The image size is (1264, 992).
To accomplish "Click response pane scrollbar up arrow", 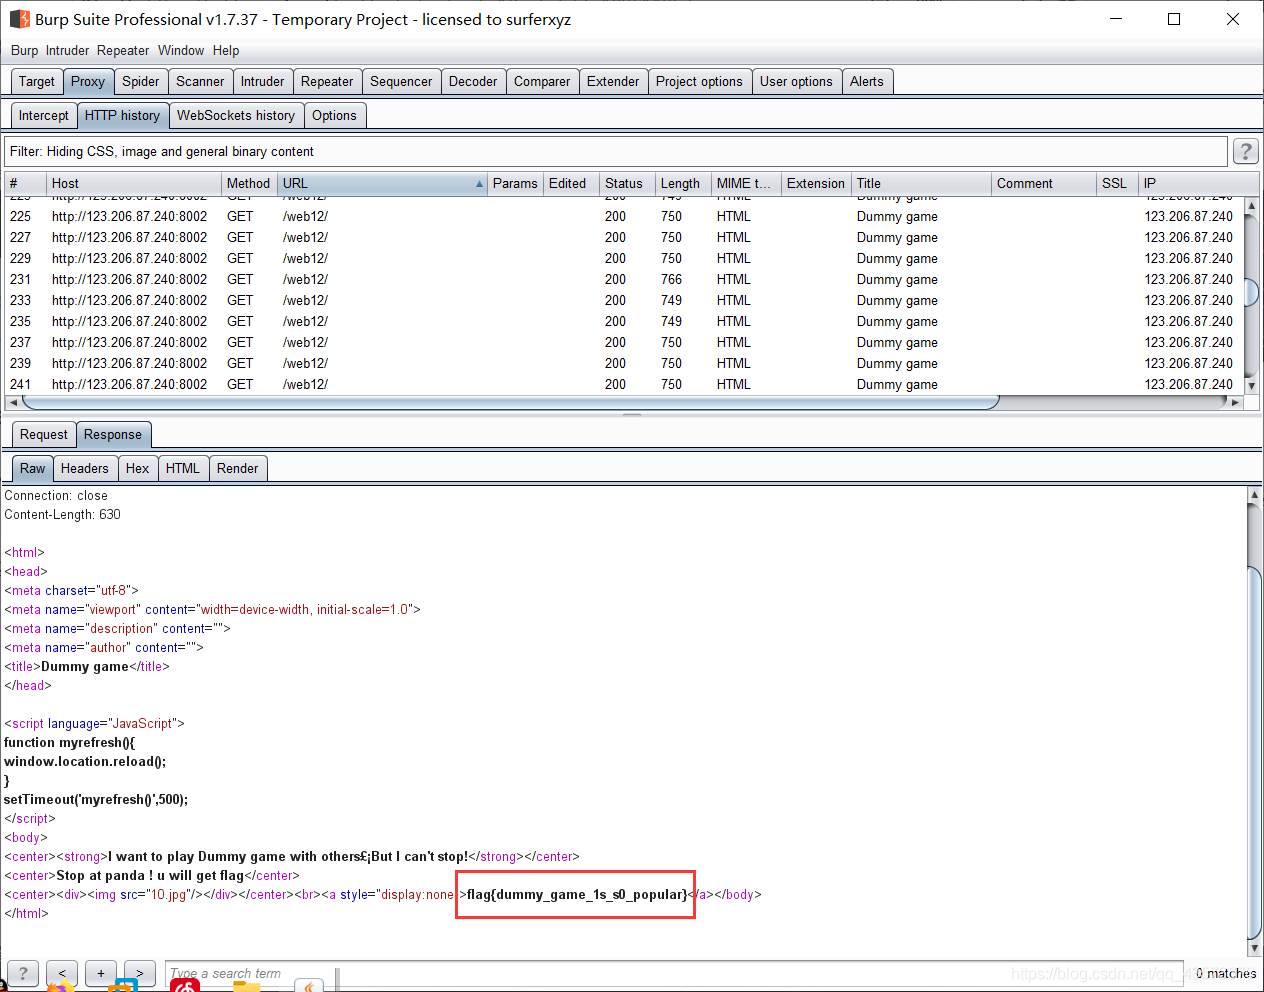I will pos(1255,494).
